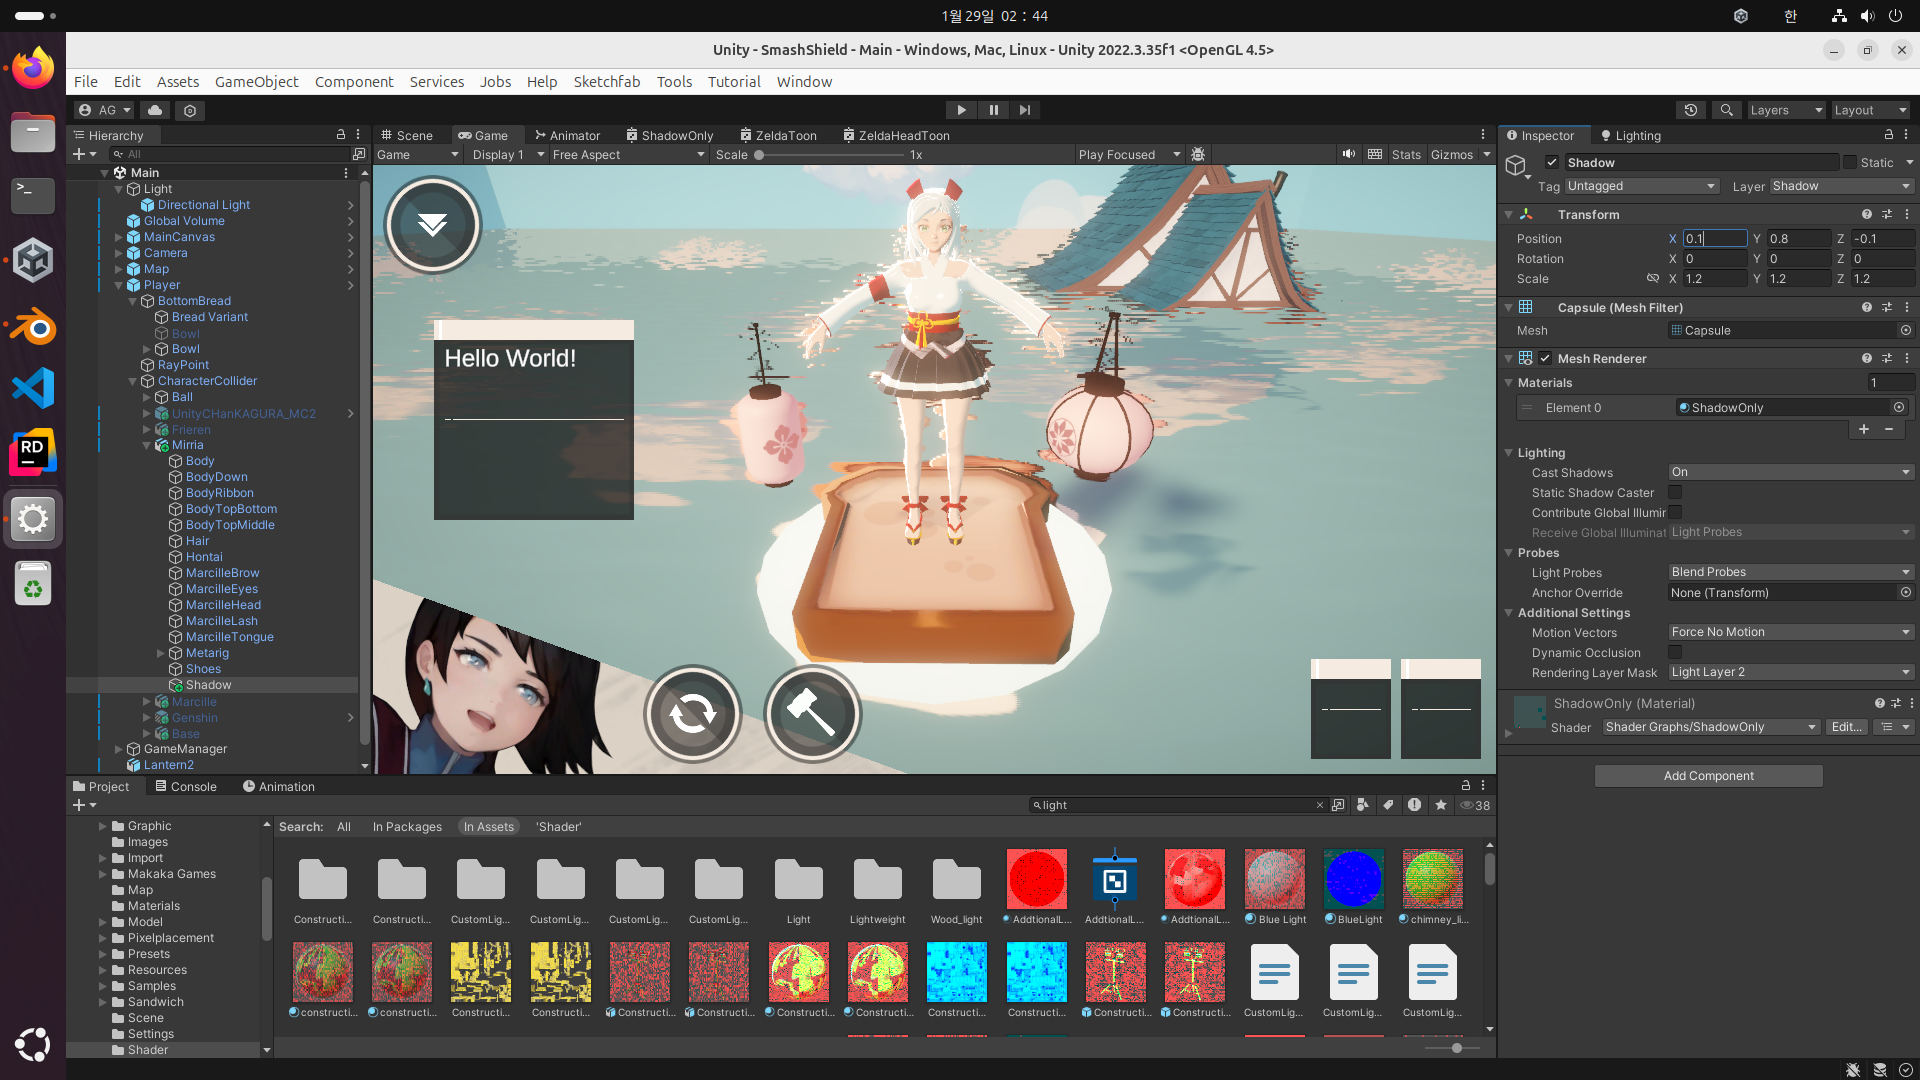Image resolution: width=1920 pixels, height=1080 pixels.
Task: Open the Layer dropdown showing Shadow
Action: coord(1841,186)
